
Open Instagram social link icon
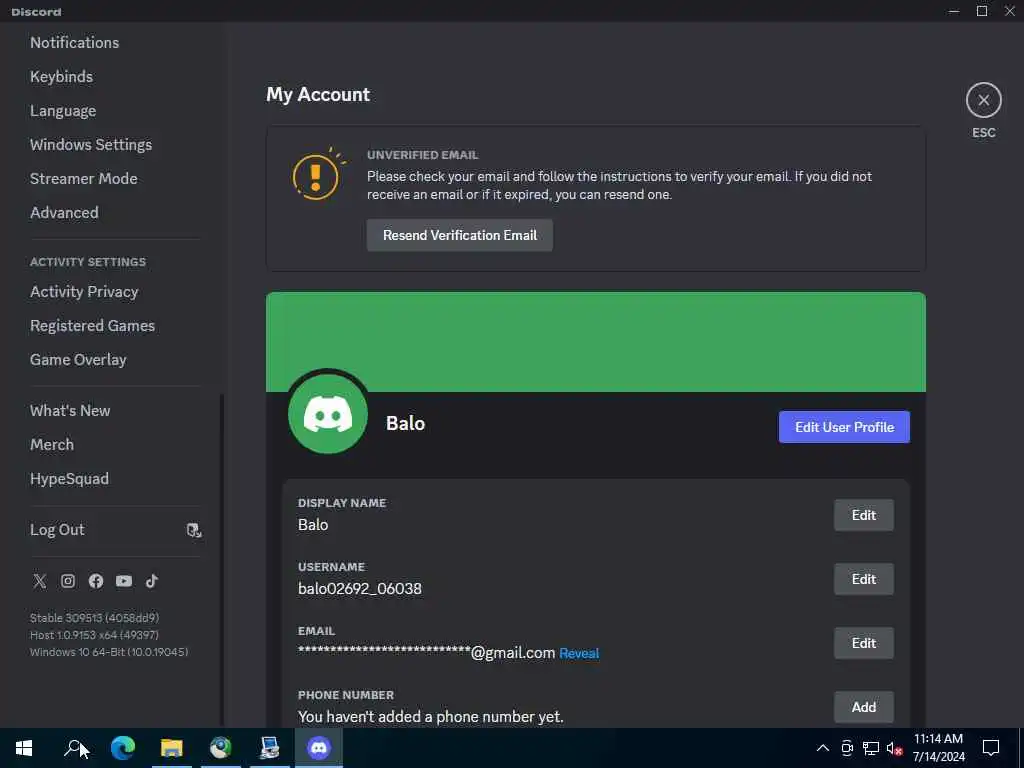click(68, 581)
